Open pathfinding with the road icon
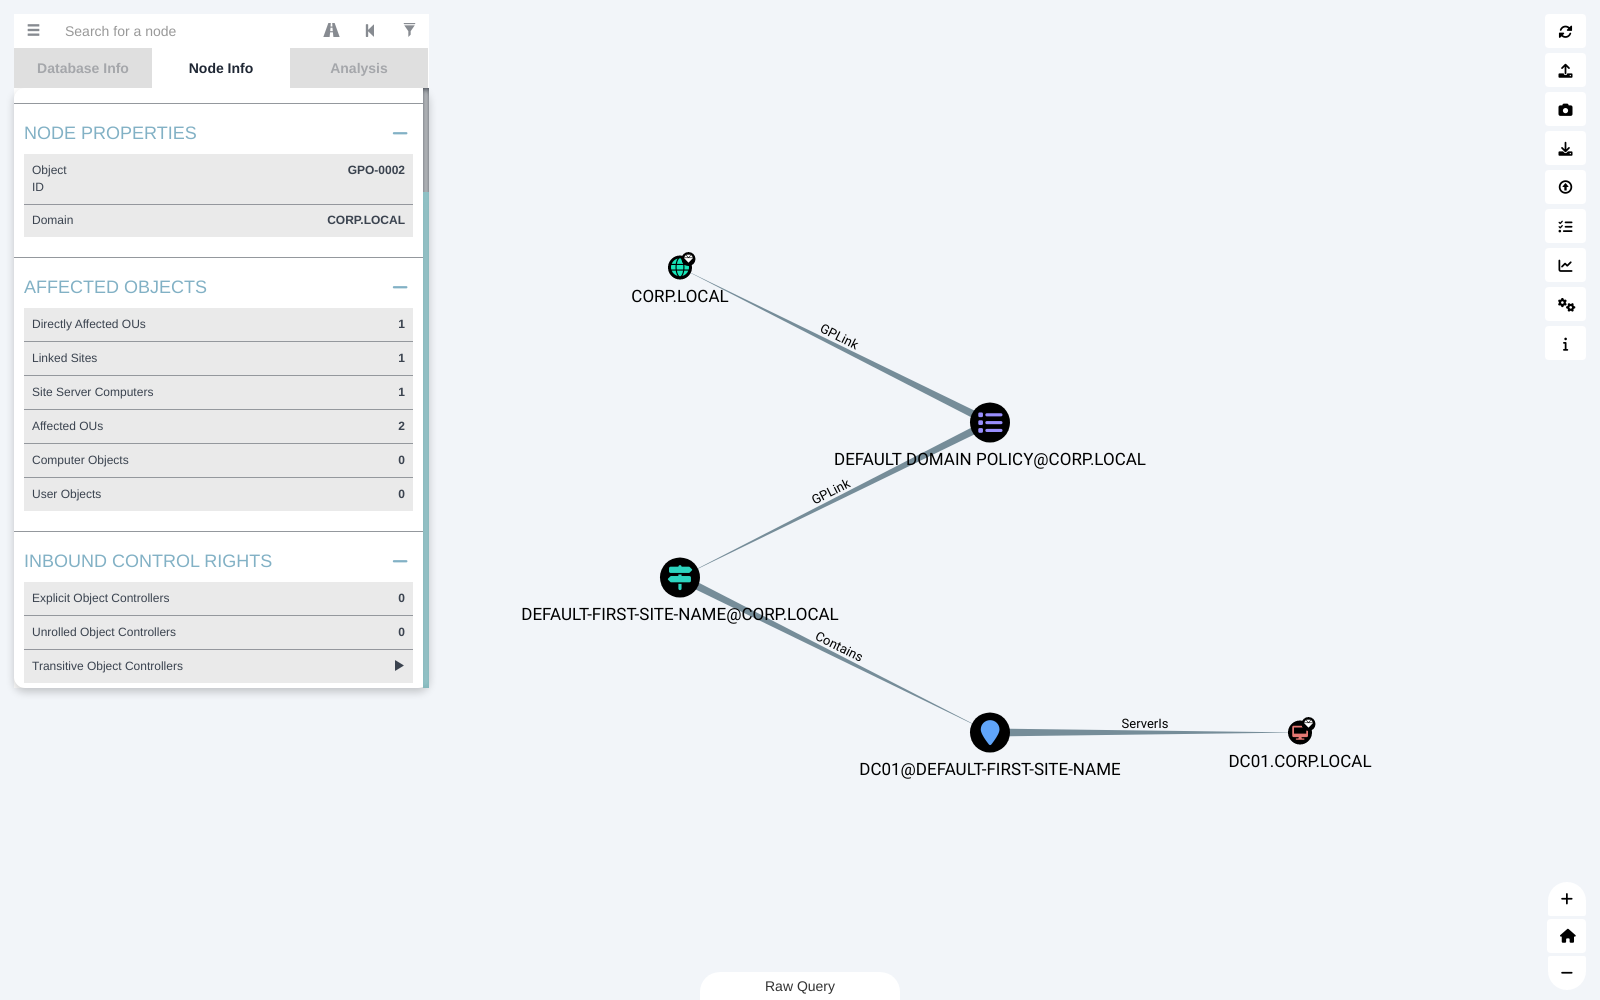Screen dimensions: 1600x1000 pyautogui.click(x=332, y=31)
